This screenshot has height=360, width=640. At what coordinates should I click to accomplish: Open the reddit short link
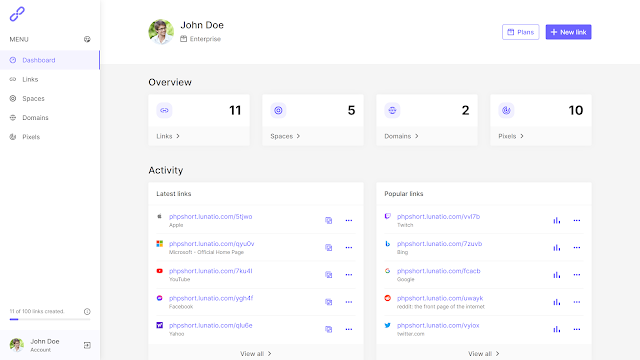click(440, 298)
